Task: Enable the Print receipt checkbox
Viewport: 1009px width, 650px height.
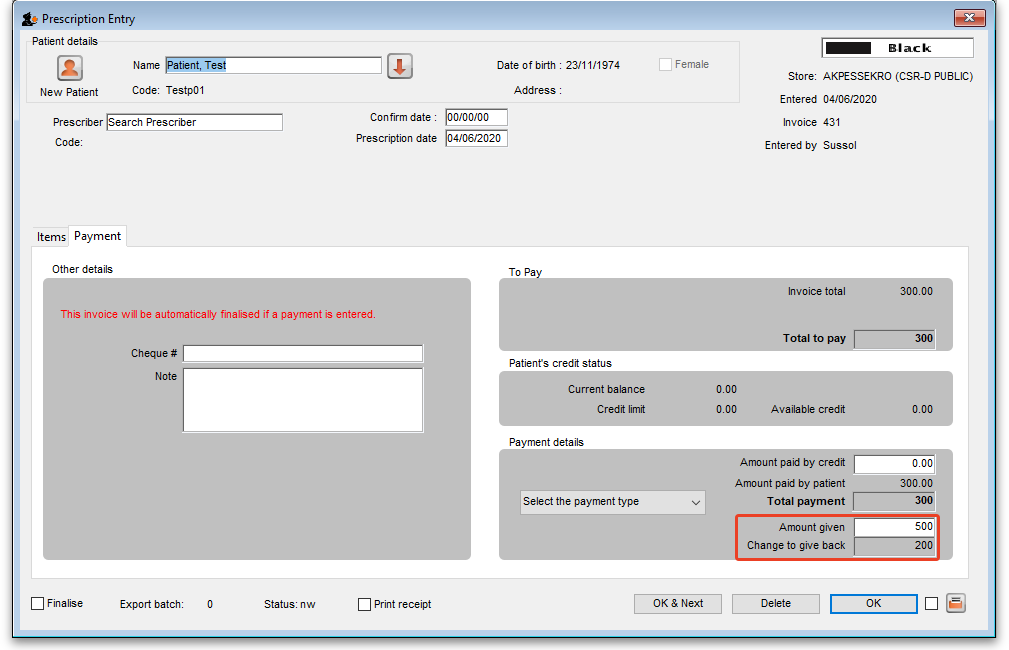Action: click(365, 604)
